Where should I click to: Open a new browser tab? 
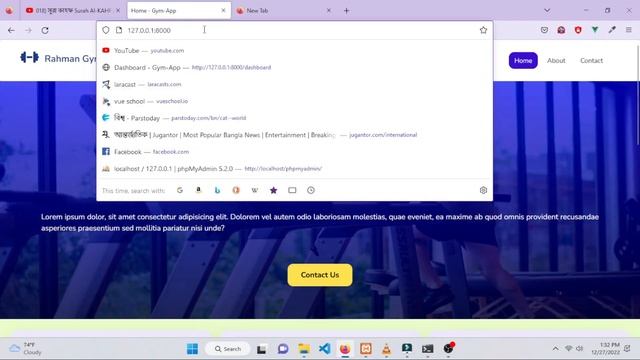pyautogui.click(x=347, y=11)
